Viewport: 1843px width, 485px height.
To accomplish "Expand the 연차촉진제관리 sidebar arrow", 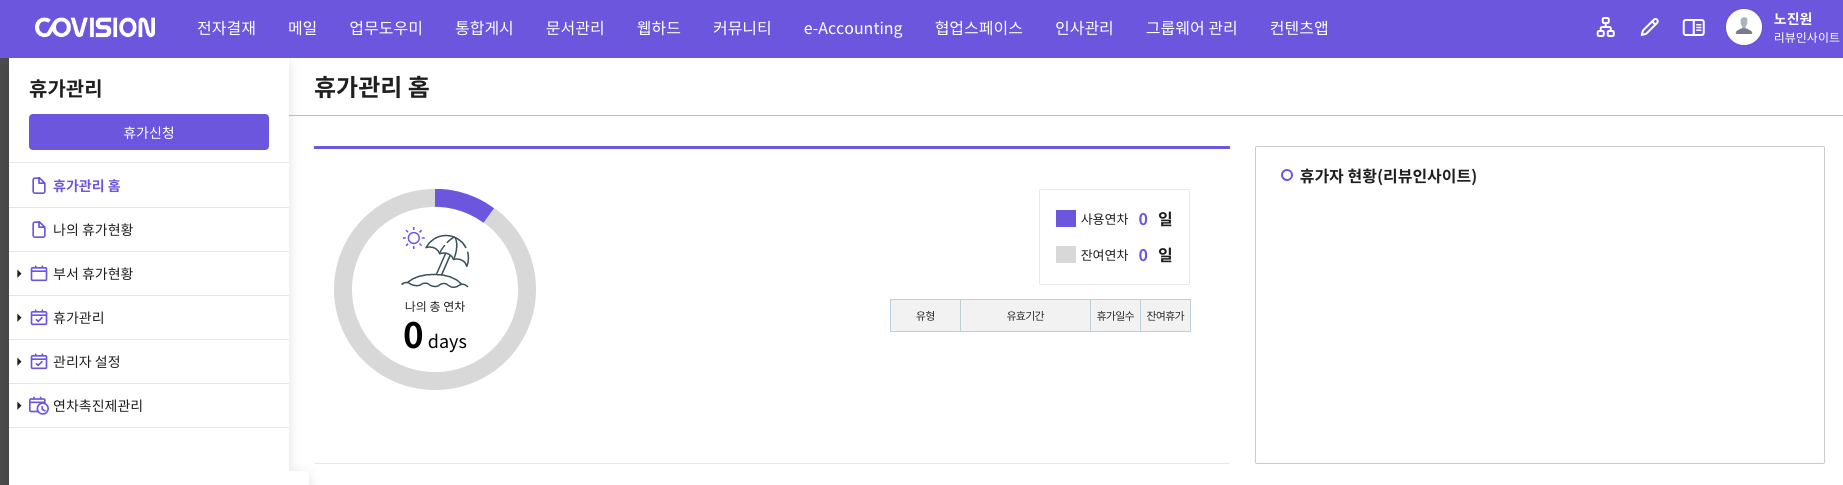I will point(19,406).
